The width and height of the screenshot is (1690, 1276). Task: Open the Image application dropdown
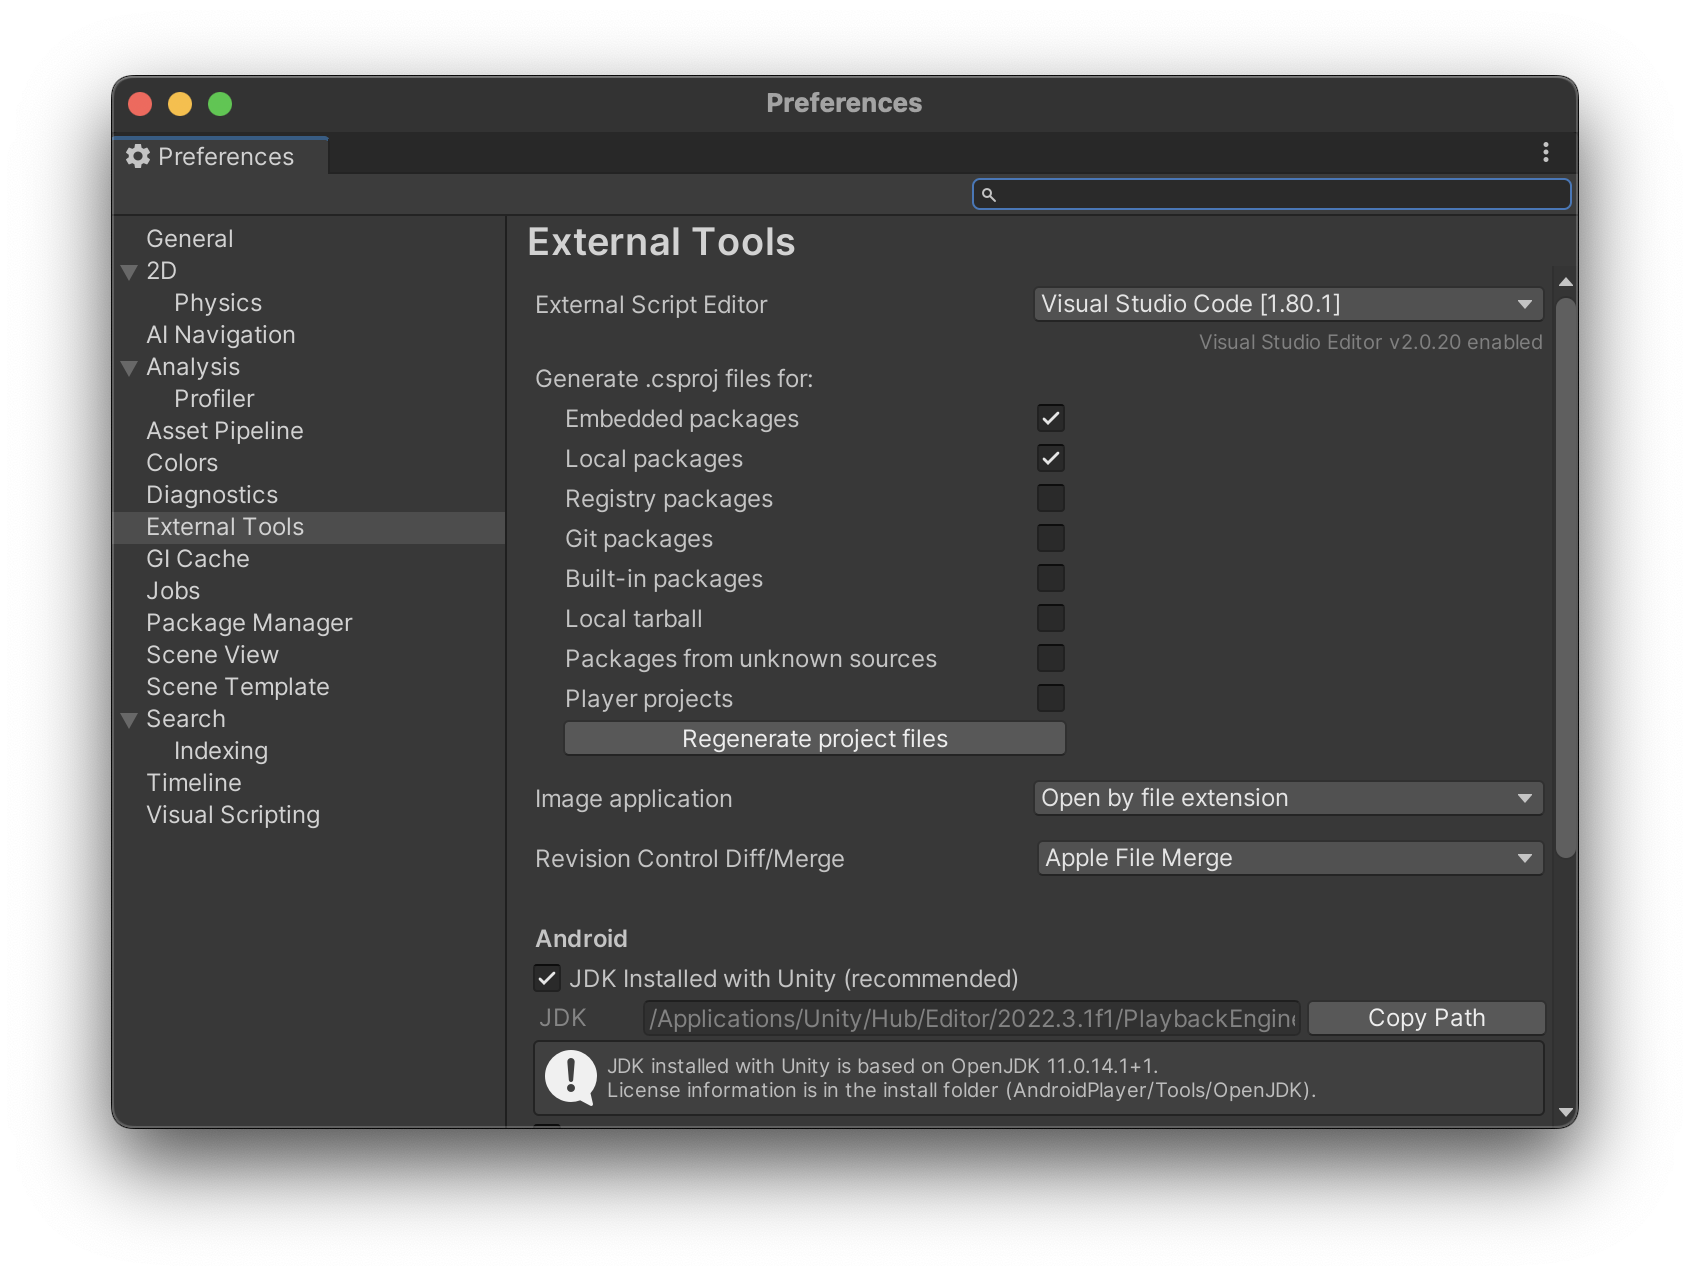click(1288, 798)
